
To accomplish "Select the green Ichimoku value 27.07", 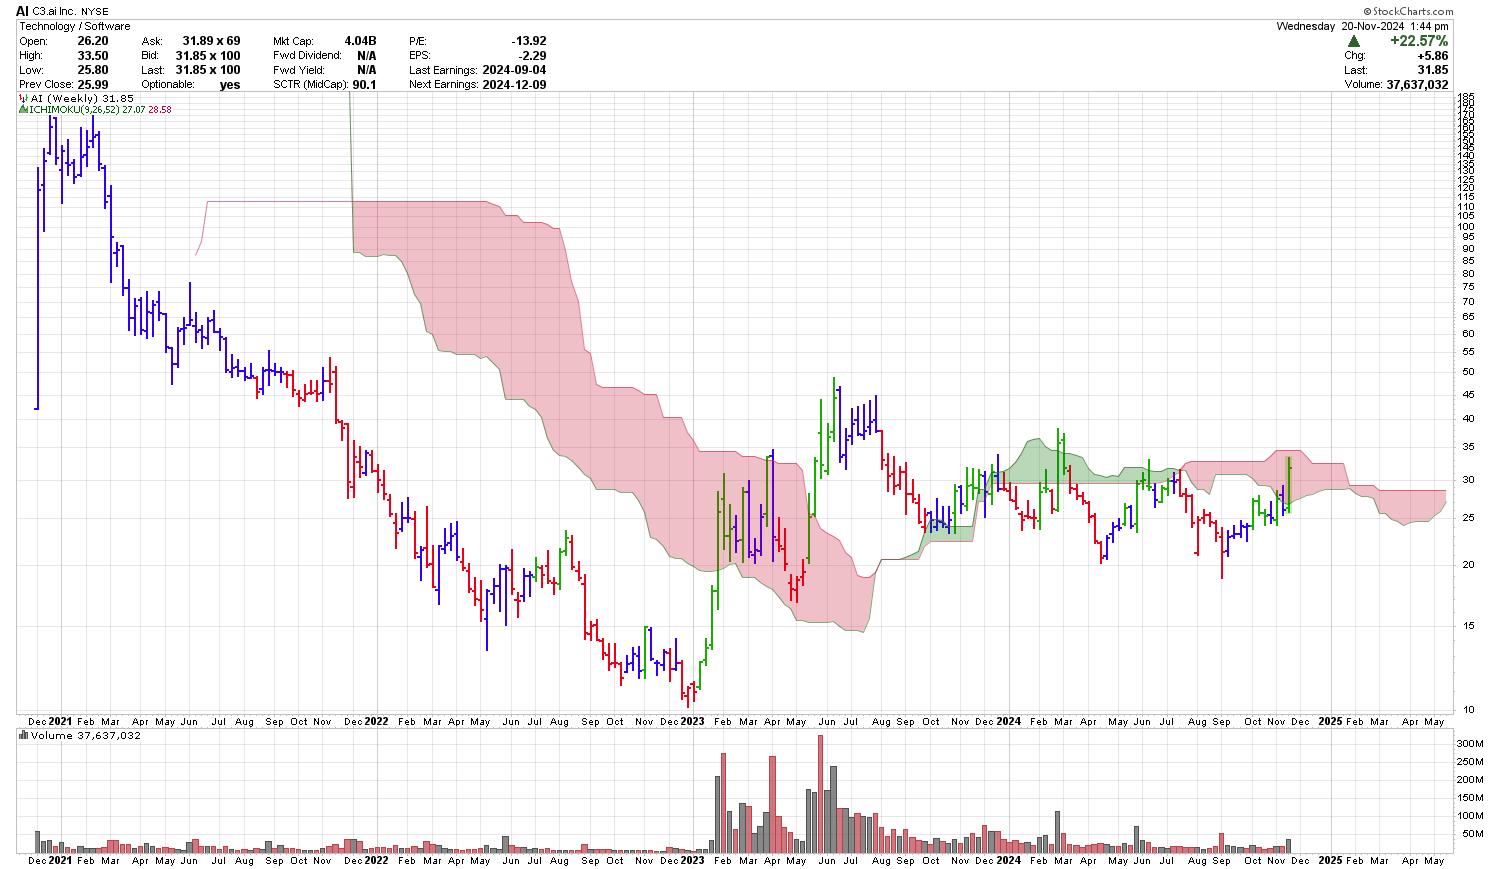I will coord(134,109).
